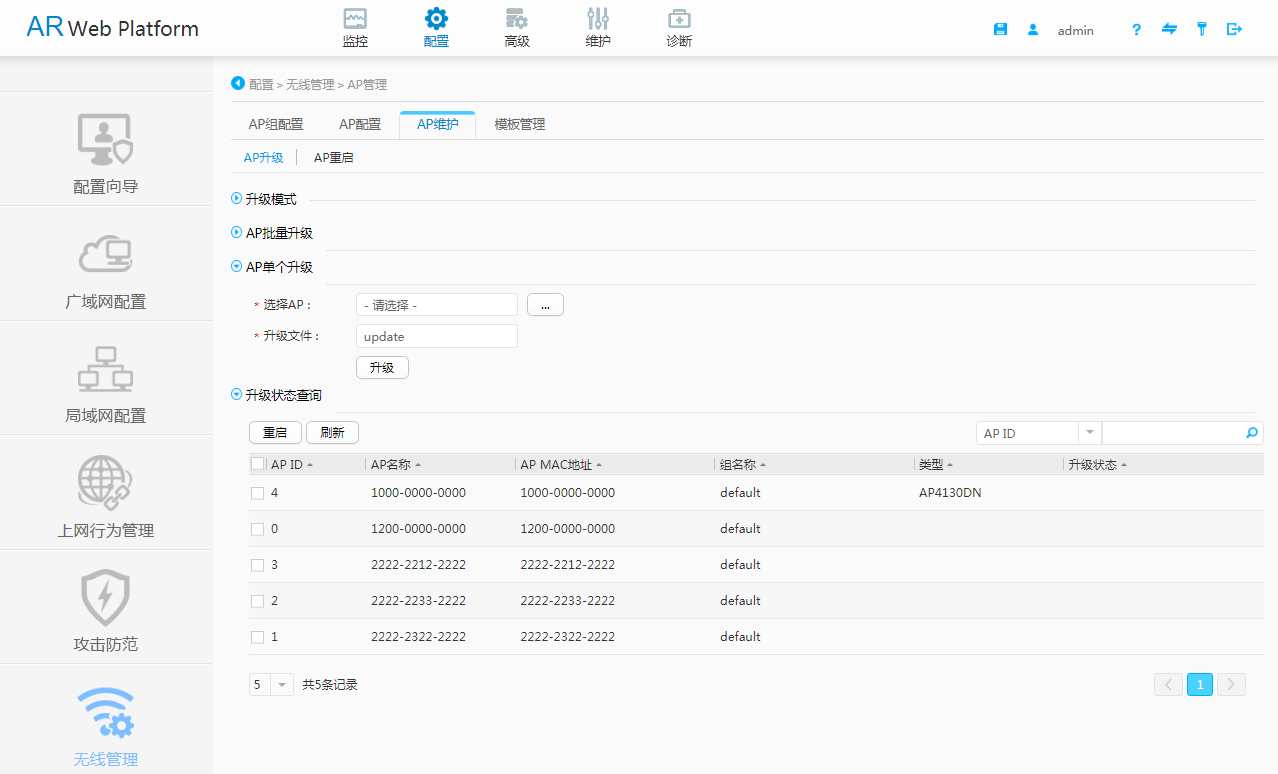Open the AP ID filter dropdown
The height and width of the screenshot is (774, 1278).
click(1089, 433)
